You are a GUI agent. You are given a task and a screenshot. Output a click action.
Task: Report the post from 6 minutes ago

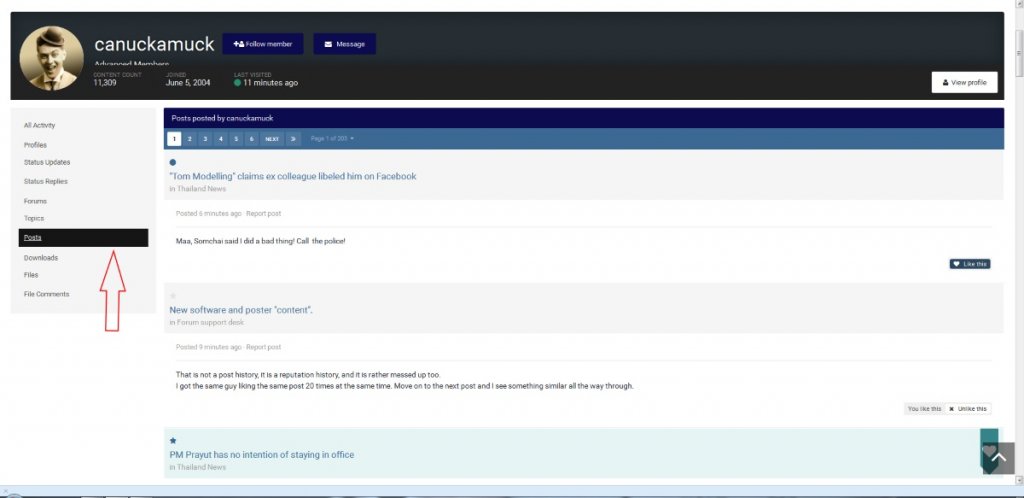[x=264, y=213]
